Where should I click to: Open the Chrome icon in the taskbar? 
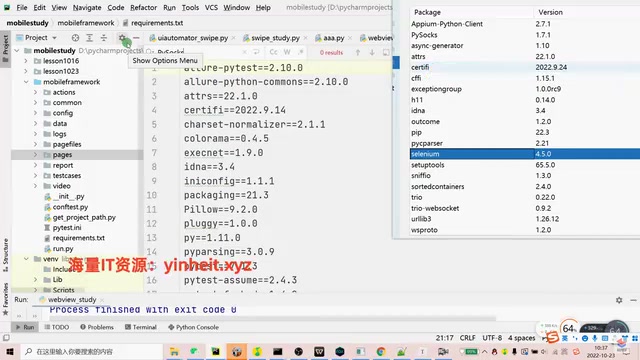pos(380,351)
